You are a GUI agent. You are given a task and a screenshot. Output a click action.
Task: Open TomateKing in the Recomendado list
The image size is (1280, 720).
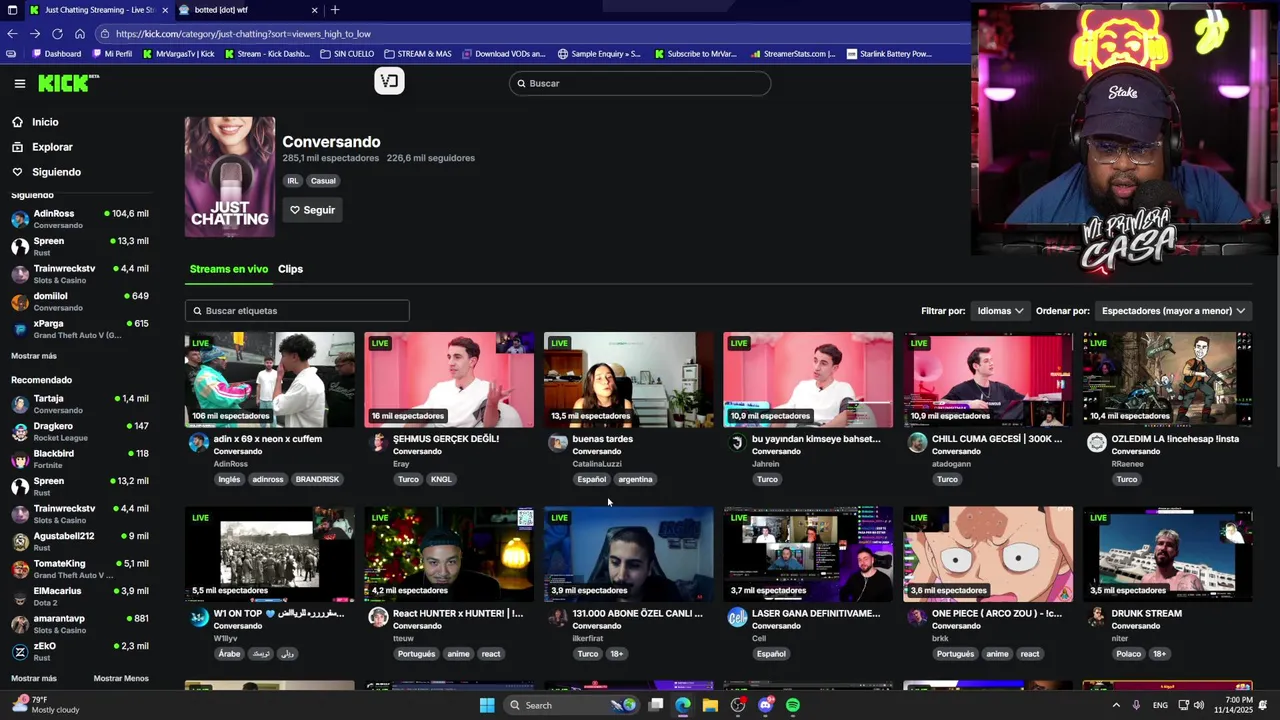[x=80, y=569]
